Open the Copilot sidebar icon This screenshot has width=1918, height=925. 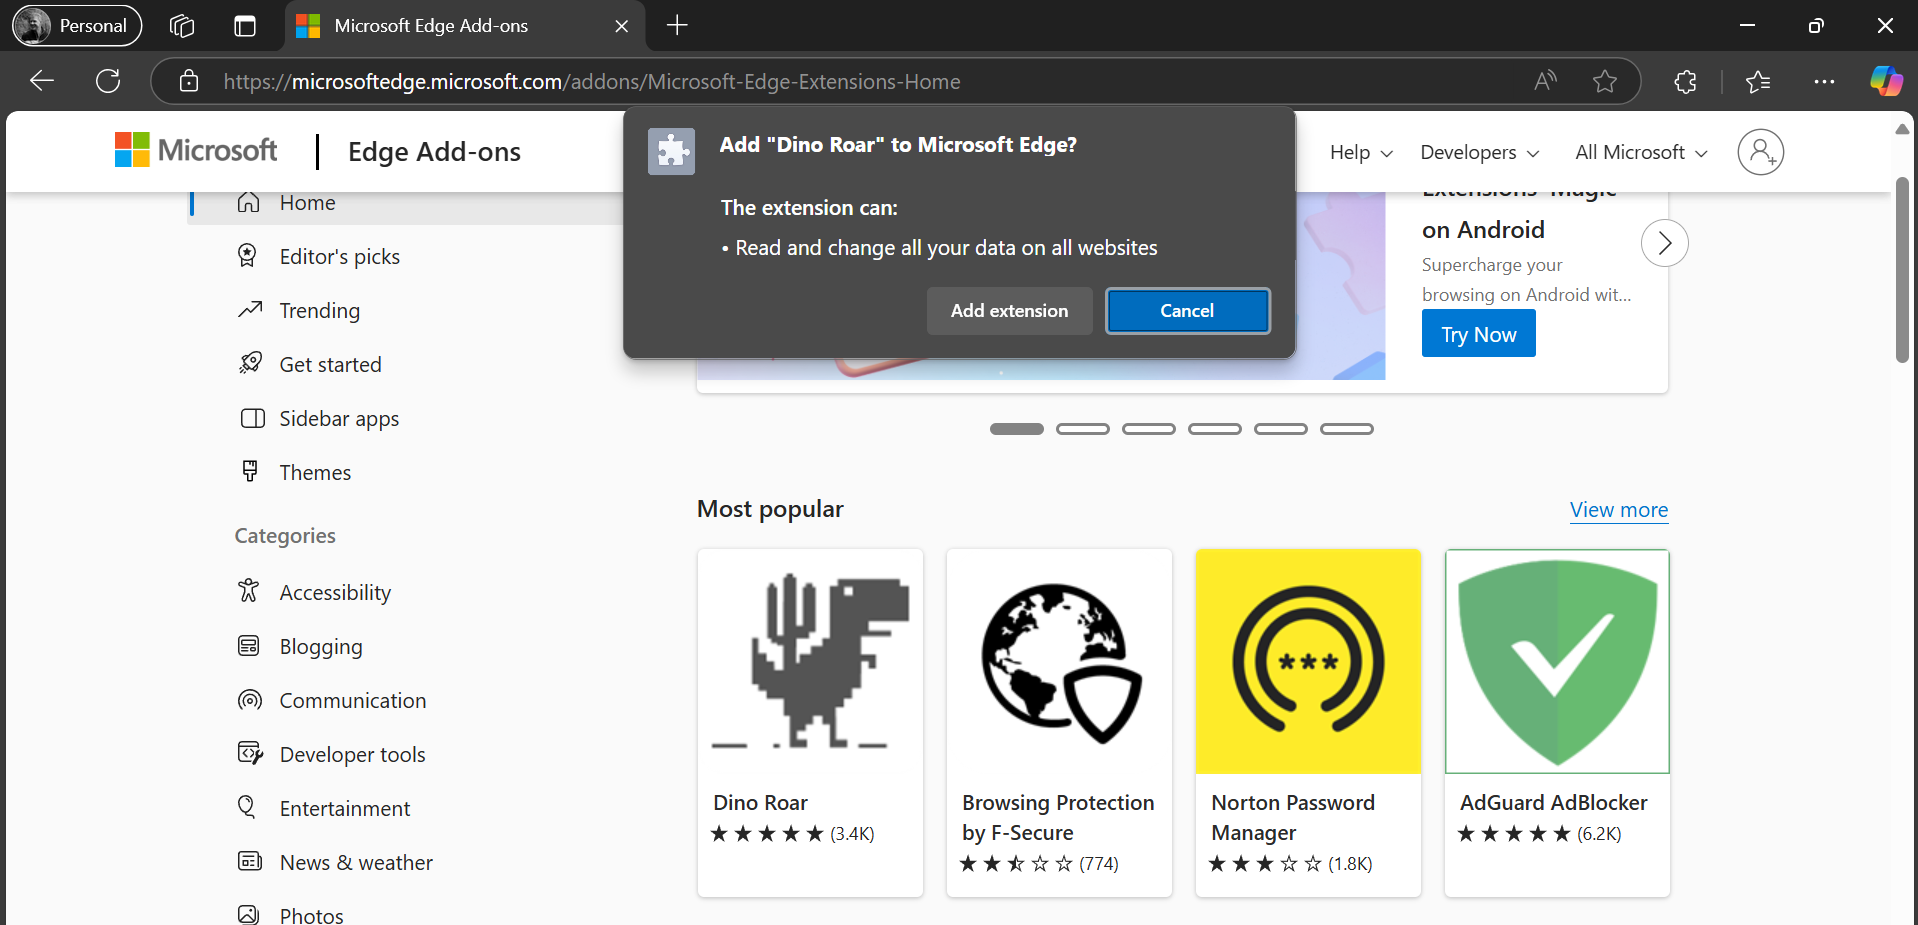pyautogui.click(x=1886, y=81)
